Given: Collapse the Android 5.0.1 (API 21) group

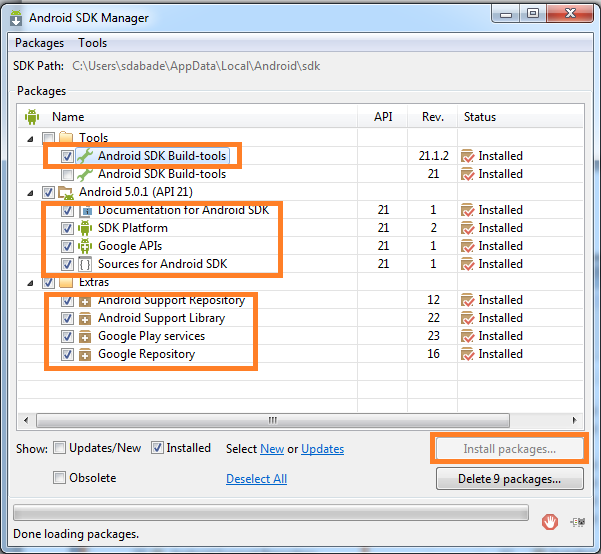Looking at the screenshot, I should pyautogui.click(x=30, y=193).
